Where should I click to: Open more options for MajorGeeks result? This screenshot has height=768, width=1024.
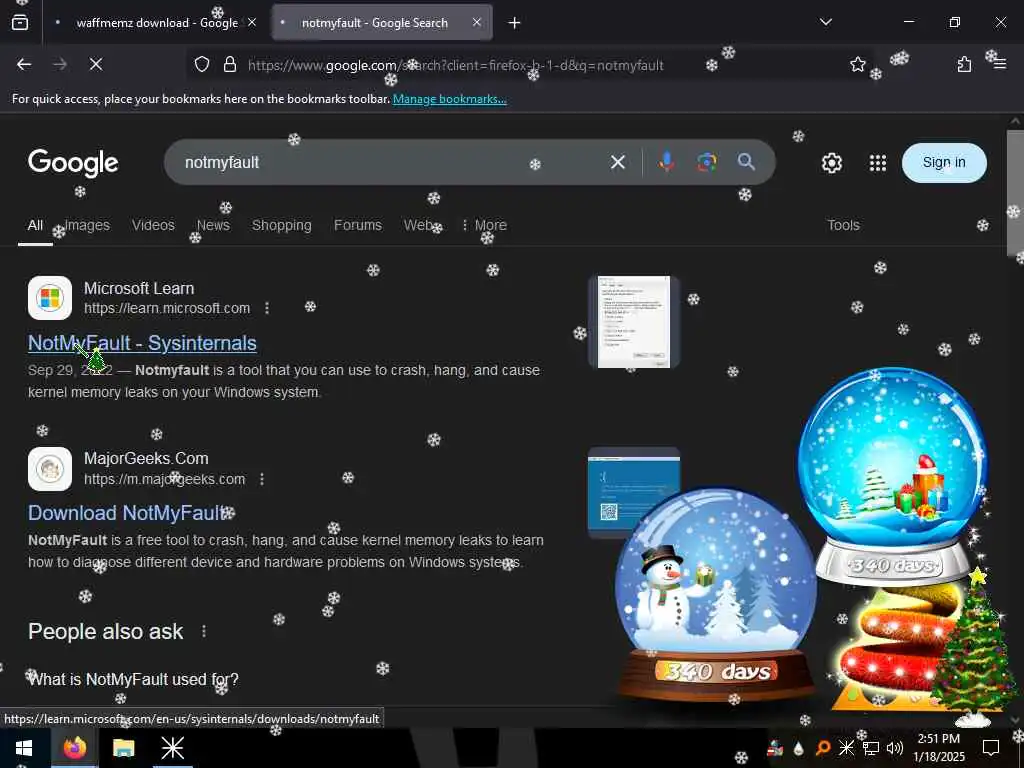[262, 479]
